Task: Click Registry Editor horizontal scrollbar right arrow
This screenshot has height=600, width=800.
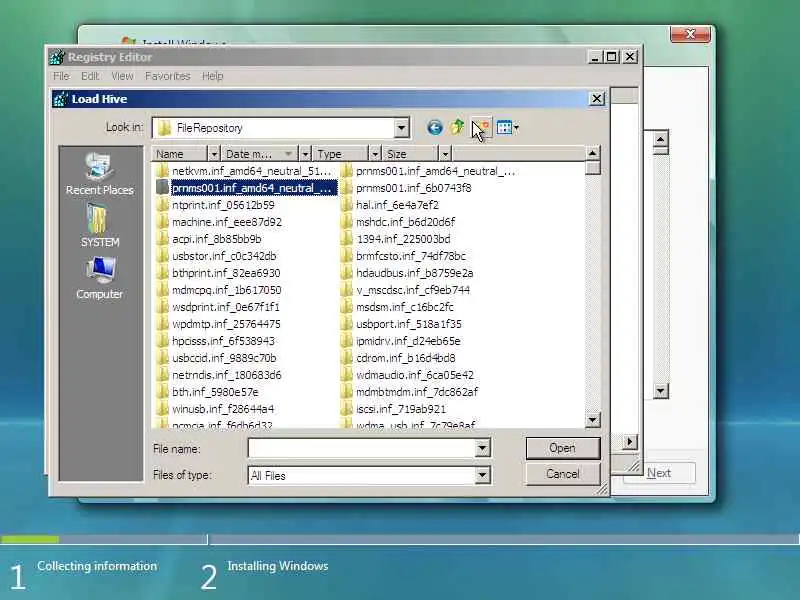Action: click(x=630, y=441)
